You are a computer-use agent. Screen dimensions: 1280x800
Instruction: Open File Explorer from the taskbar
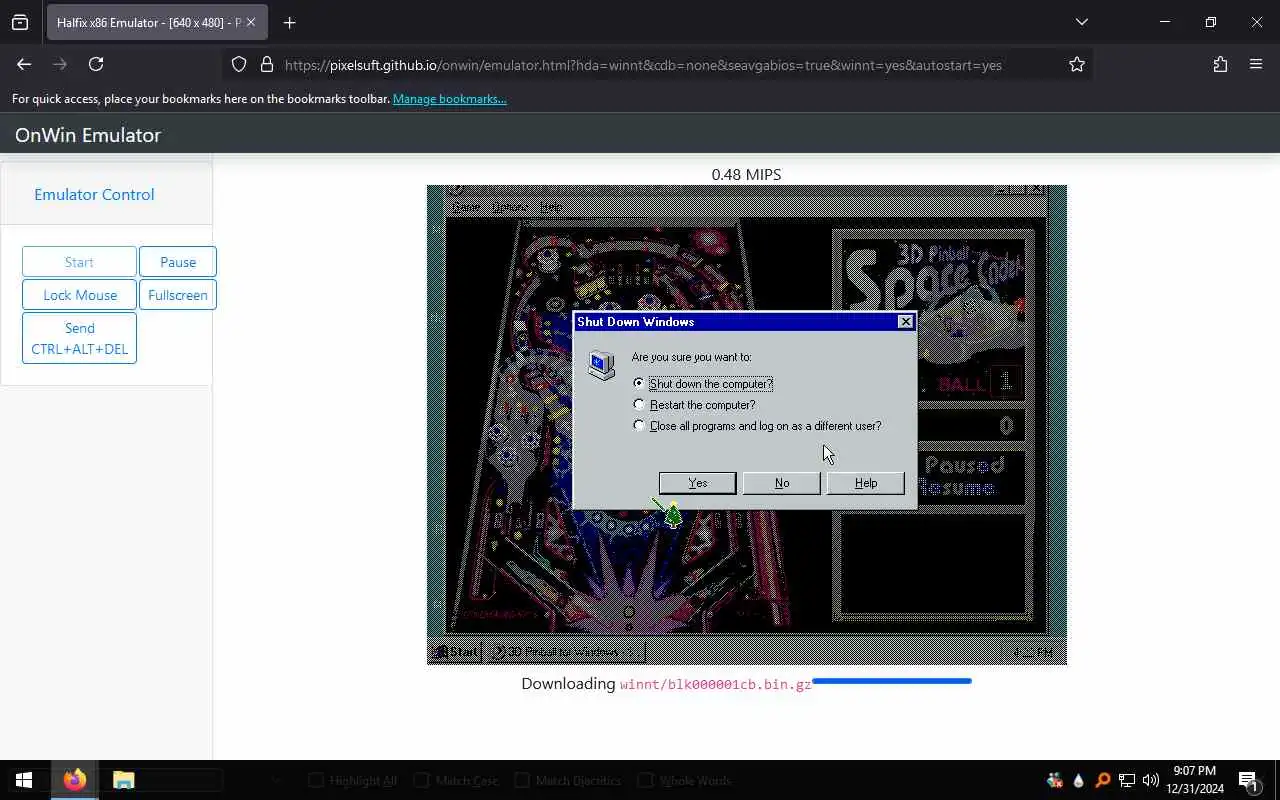coord(123,780)
